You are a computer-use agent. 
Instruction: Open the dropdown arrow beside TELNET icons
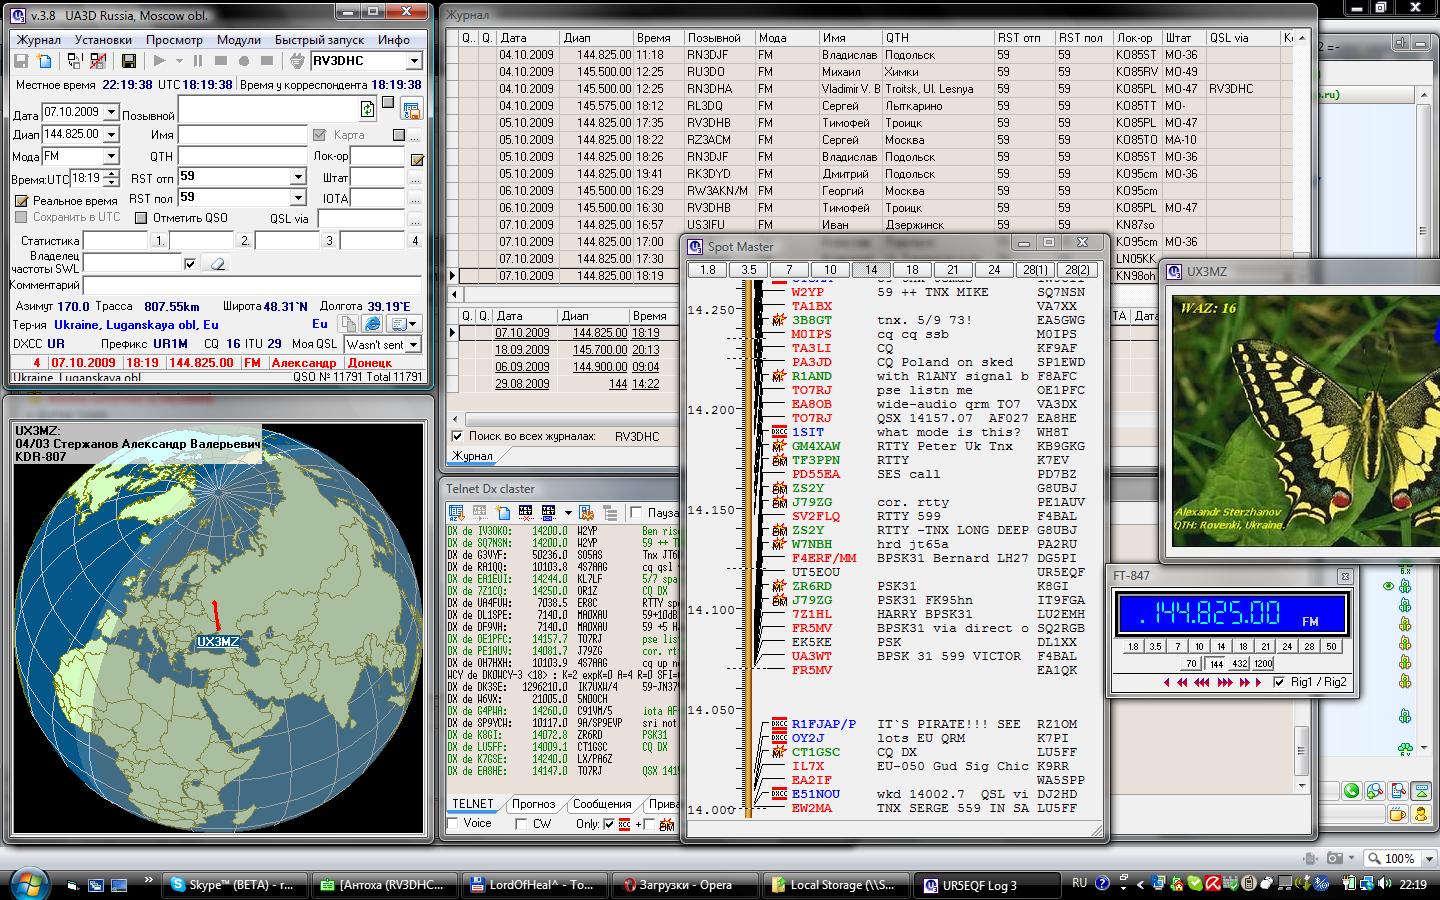(568, 513)
